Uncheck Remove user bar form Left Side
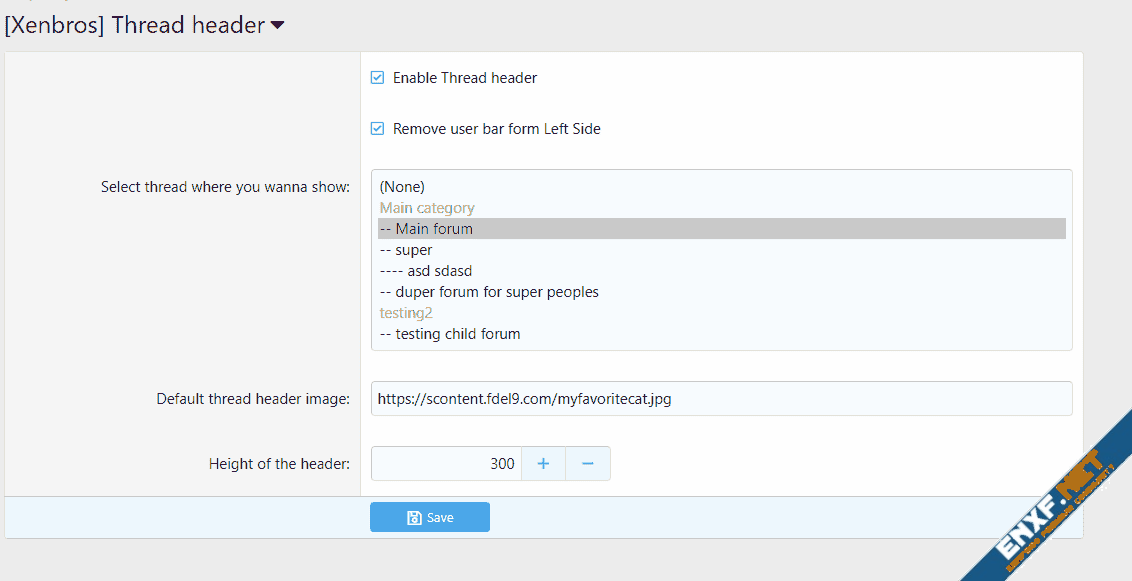 (x=378, y=129)
